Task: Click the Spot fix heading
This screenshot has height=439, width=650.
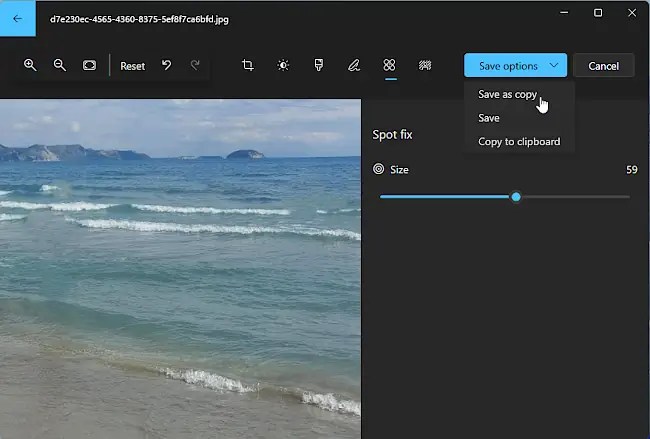Action: 392,135
